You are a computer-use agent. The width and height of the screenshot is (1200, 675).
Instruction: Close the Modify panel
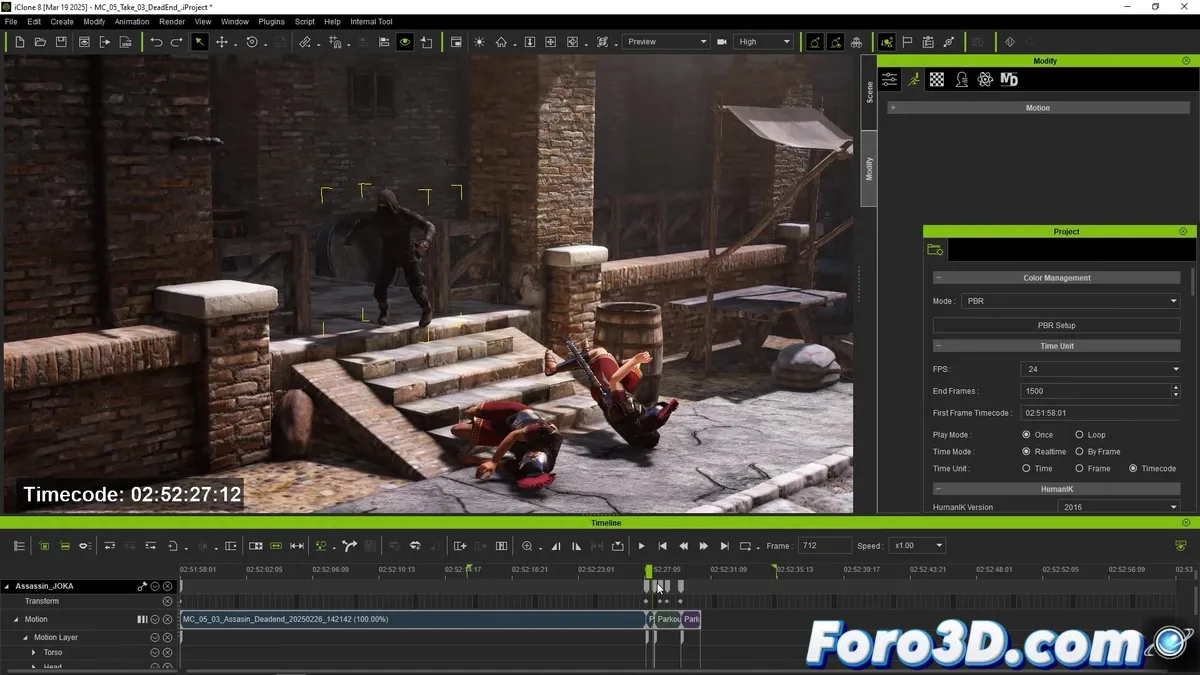pos(1186,61)
